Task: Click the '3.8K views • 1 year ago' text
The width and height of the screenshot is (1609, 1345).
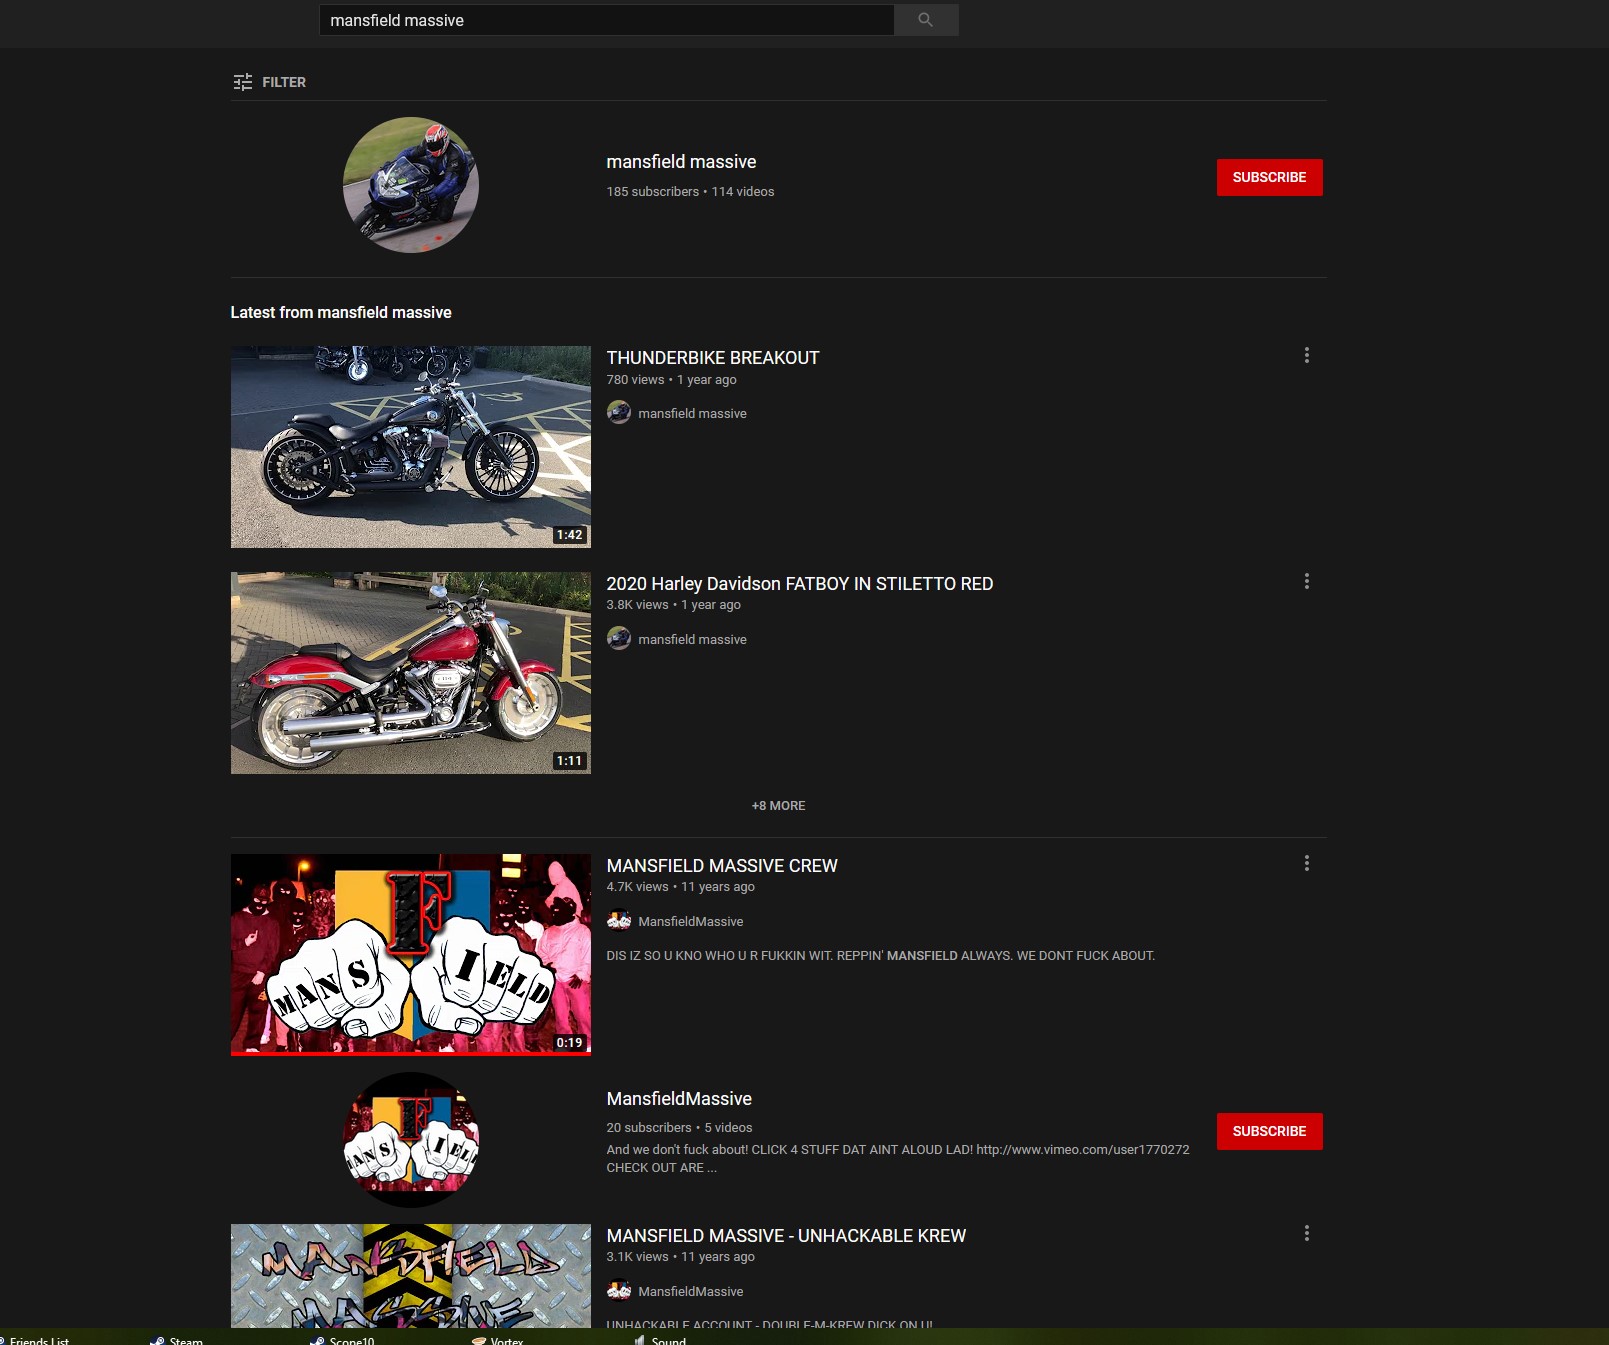Action: point(673,605)
